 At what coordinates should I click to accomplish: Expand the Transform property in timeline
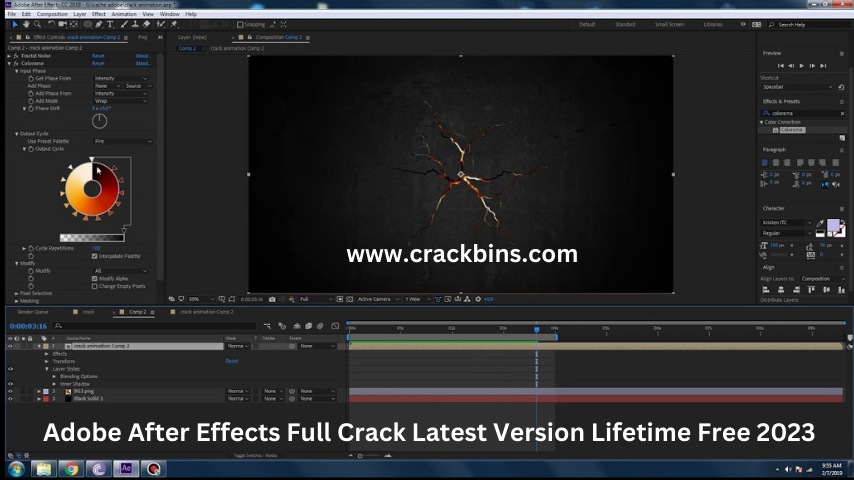pos(47,361)
